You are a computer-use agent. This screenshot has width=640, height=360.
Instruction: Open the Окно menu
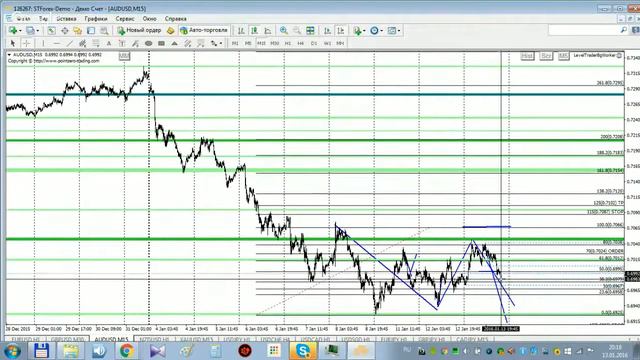[x=149, y=19]
